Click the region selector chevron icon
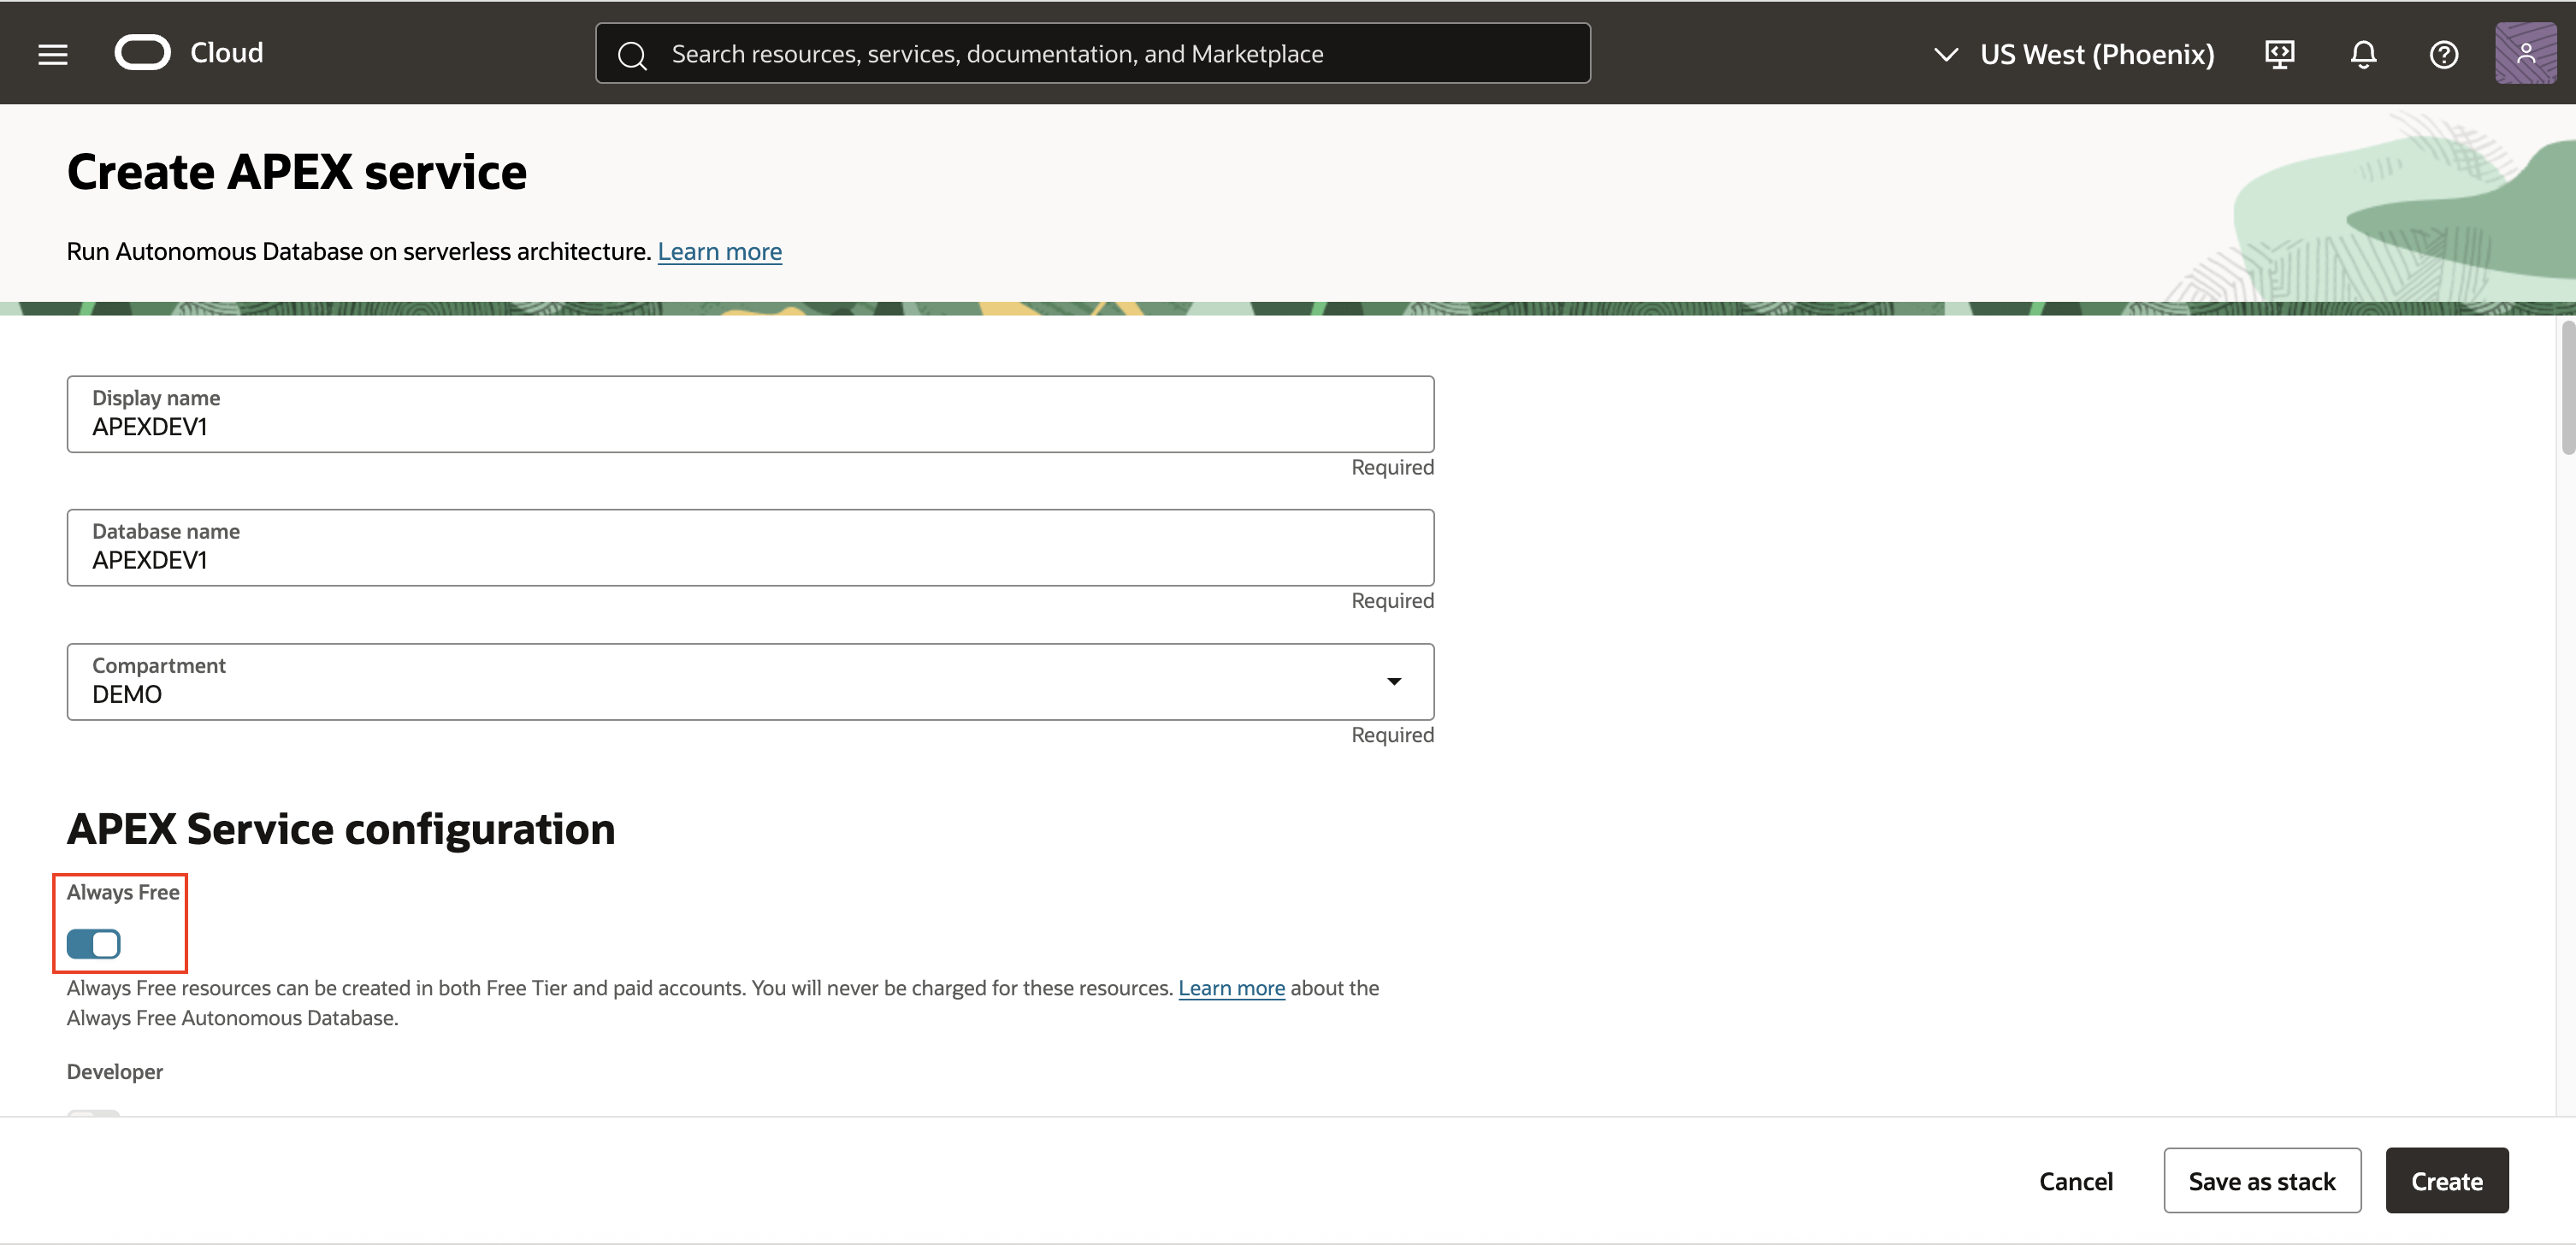 (x=1945, y=54)
